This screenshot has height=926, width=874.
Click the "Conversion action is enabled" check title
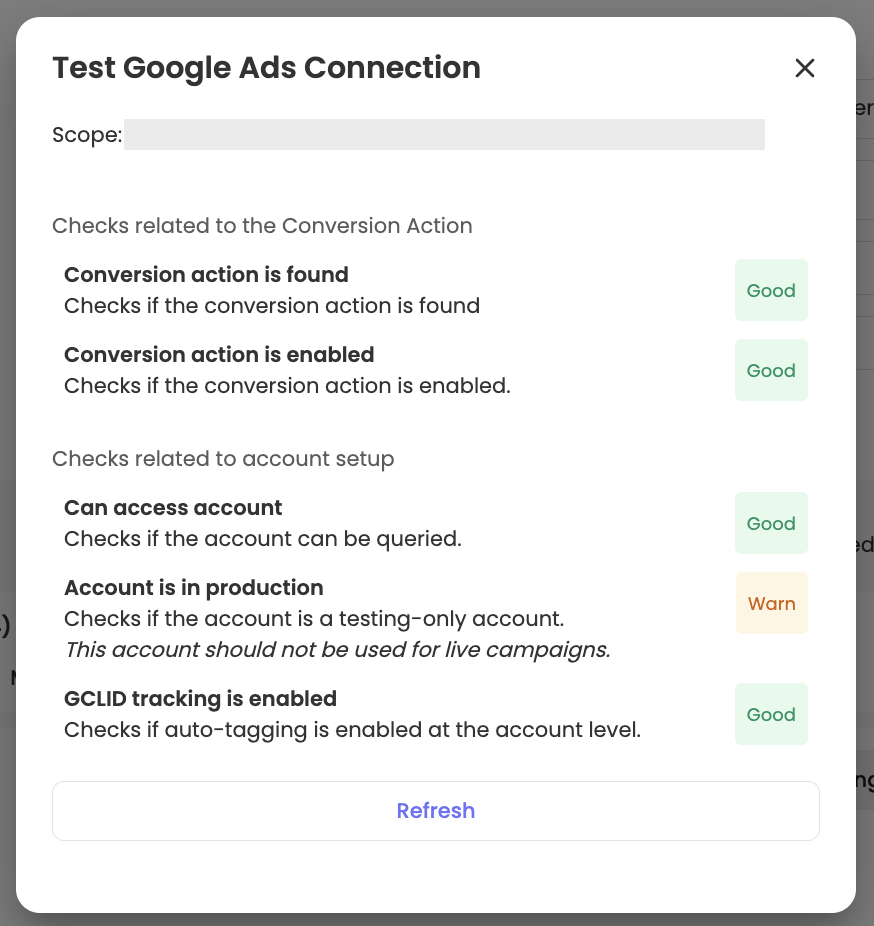pyautogui.click(x=219, y=355)
